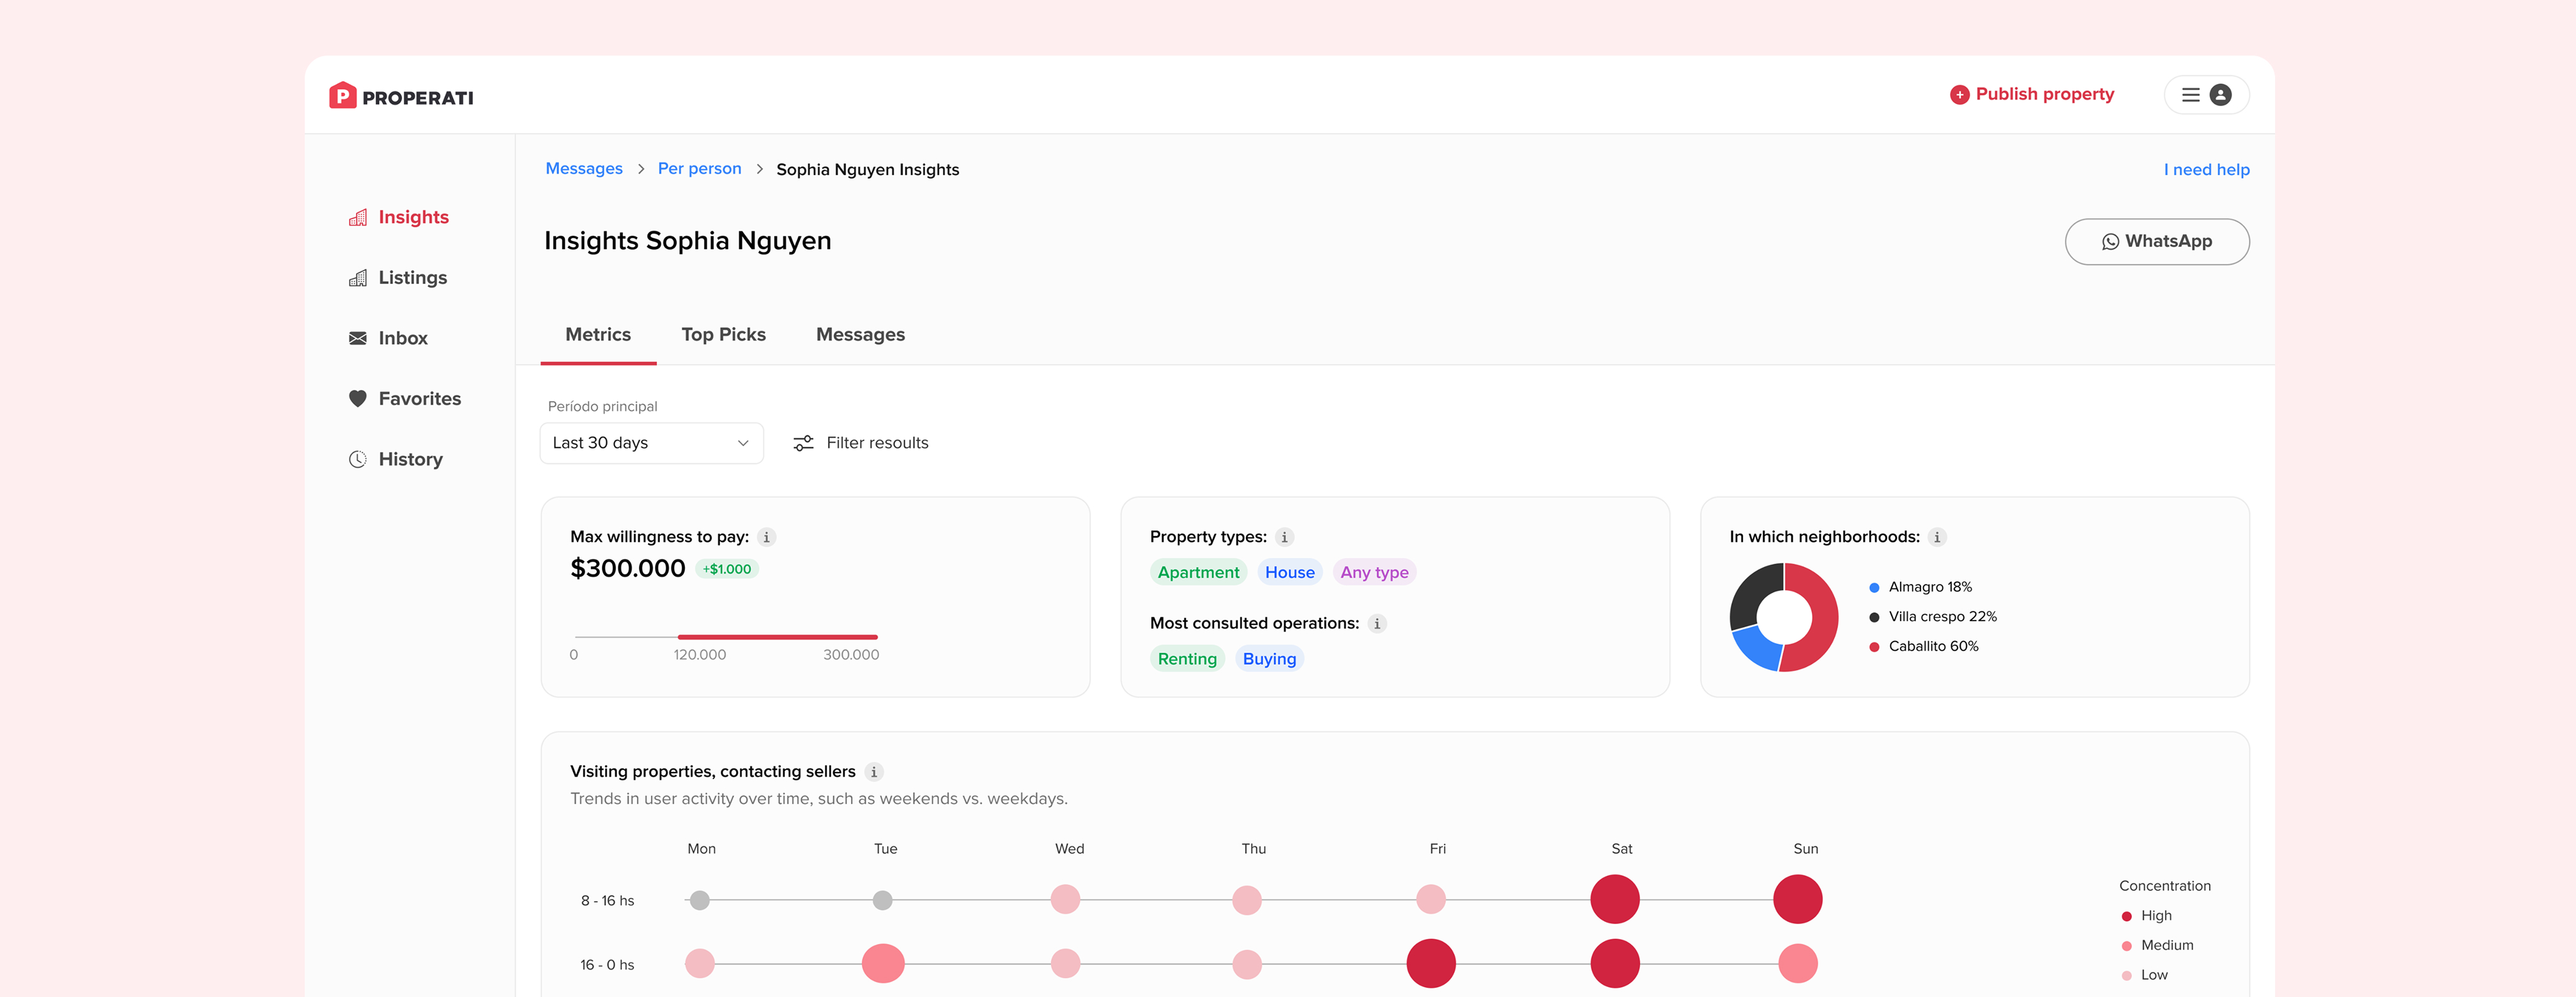
Task: Click info icon beside In which neighborhoods
Action: pos(1936,537)
